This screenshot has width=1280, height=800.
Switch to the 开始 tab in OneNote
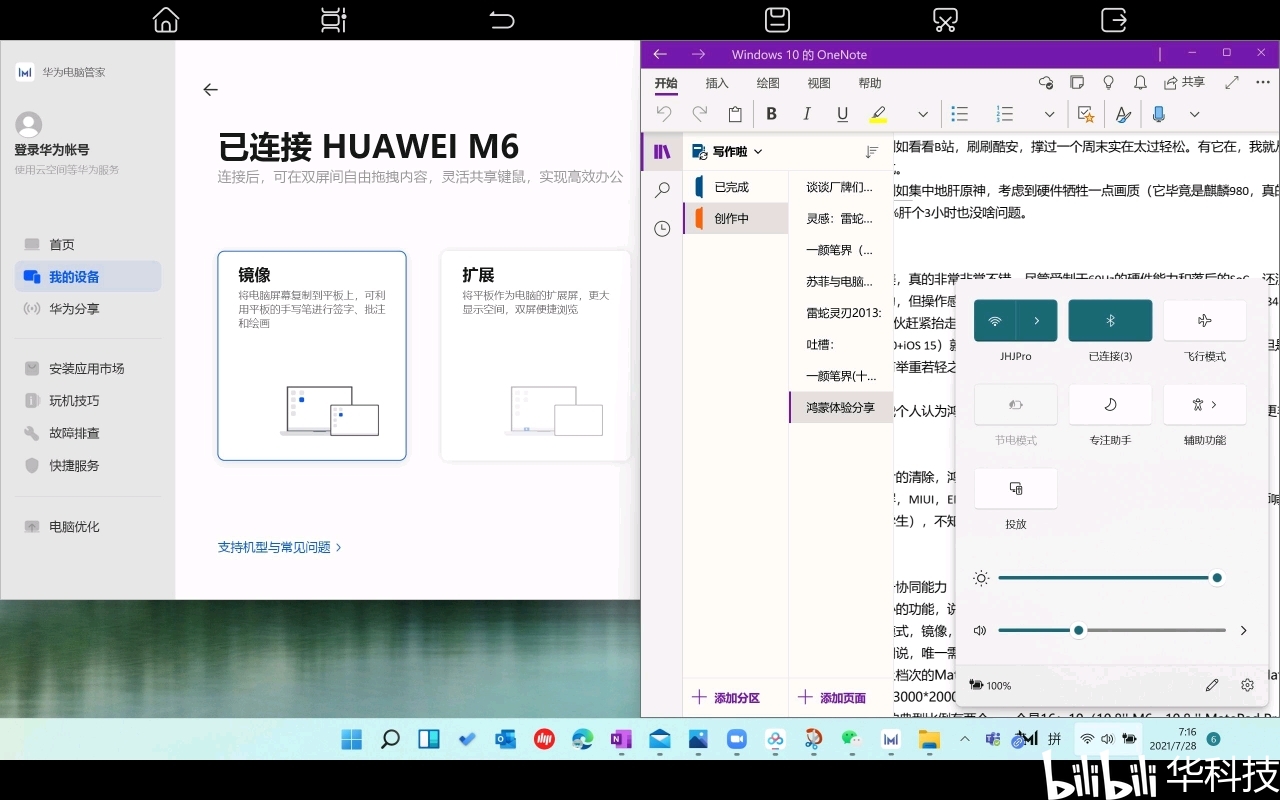[x=666, y=83]
